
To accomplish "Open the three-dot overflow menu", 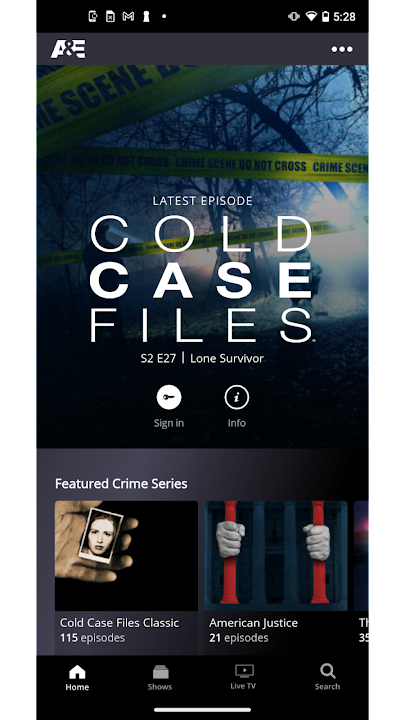I will pyautogui.click(x=342, y=49).
